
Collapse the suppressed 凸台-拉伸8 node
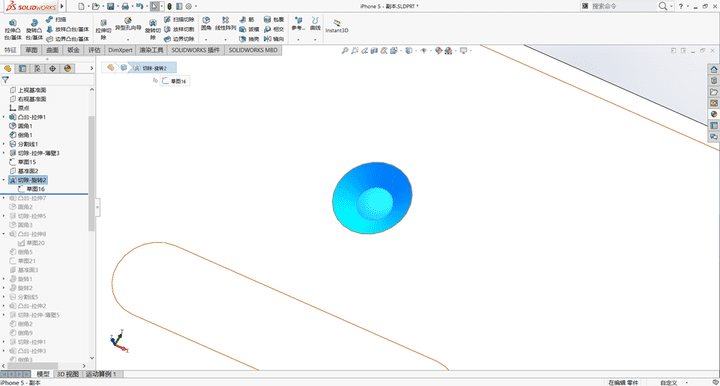point(4,234)
